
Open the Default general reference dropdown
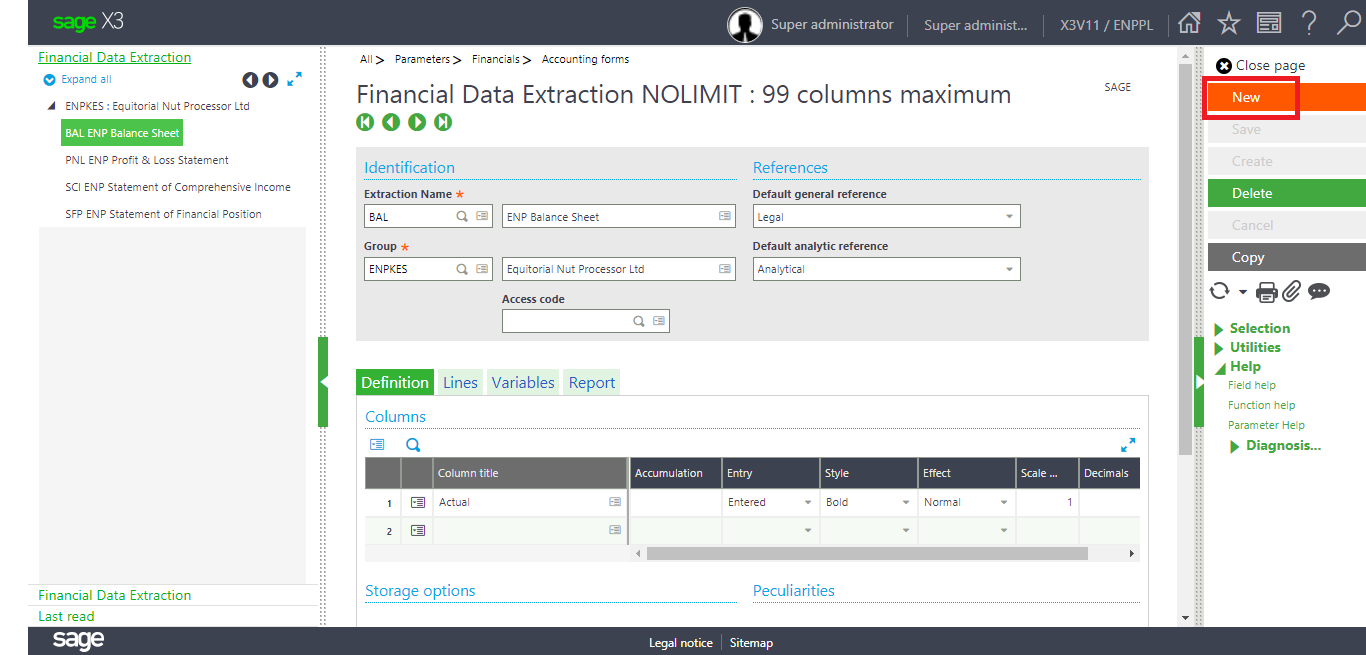[x=1010, y=215]
